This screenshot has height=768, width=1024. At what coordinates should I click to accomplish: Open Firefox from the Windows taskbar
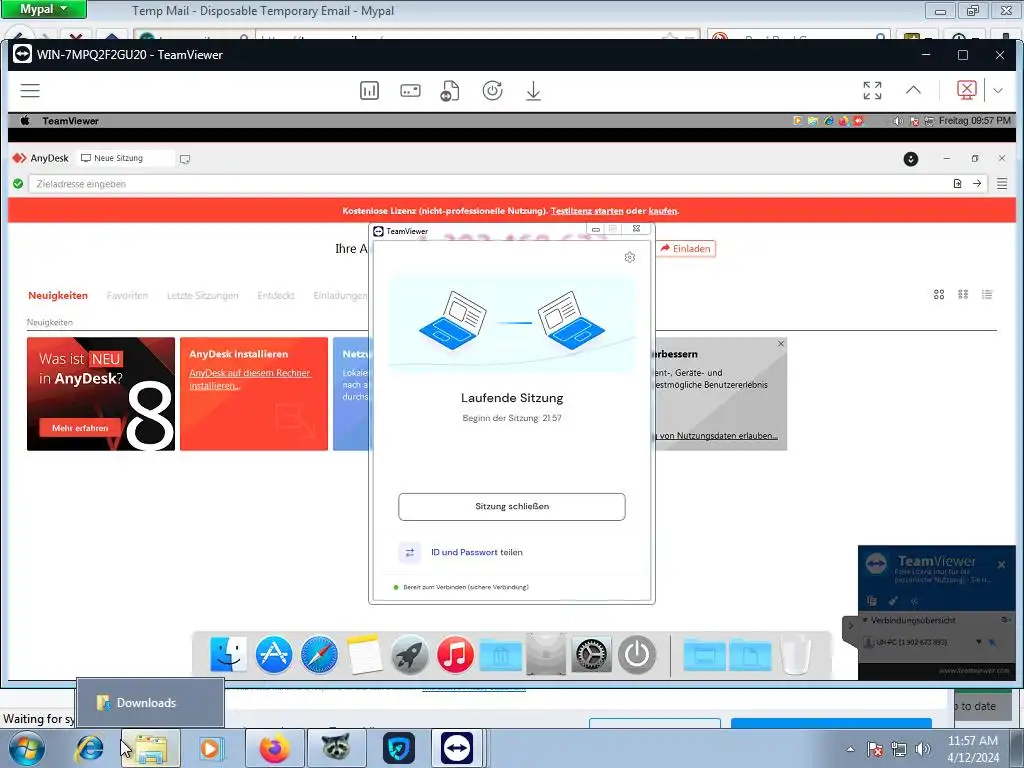point(274,748)
